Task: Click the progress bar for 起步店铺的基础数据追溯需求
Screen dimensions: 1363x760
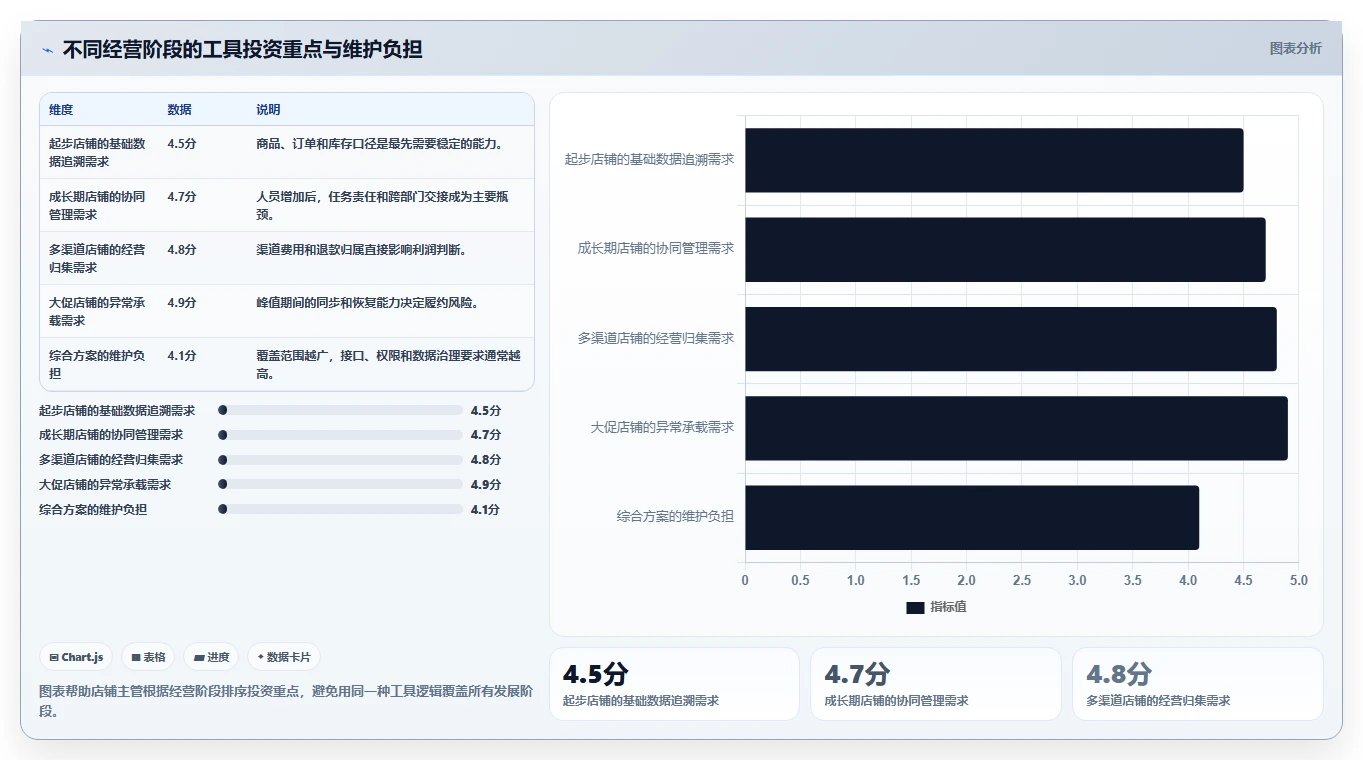Action: (340, 410)
